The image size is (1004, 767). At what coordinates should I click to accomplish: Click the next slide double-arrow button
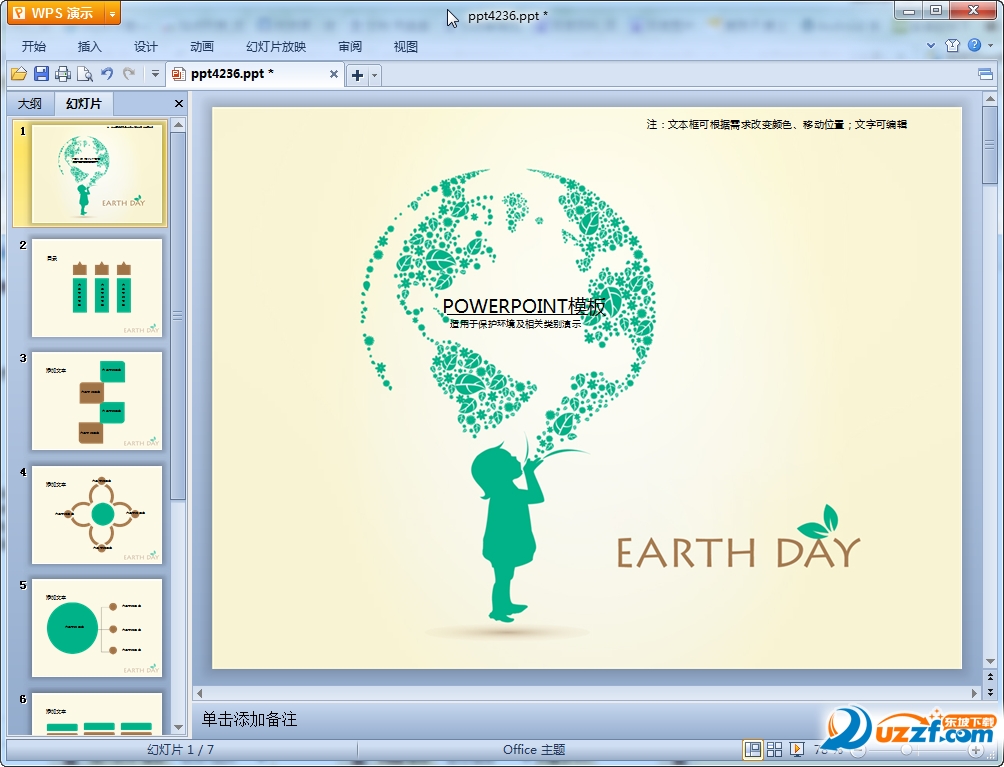[990, 691]
